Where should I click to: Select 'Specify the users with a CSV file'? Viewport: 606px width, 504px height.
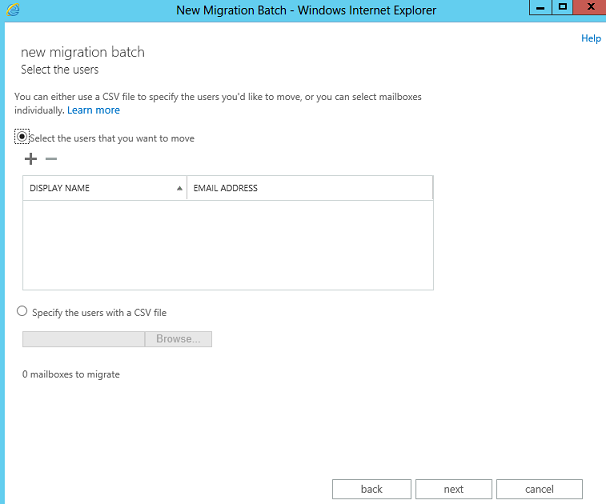tap(22, 311)
